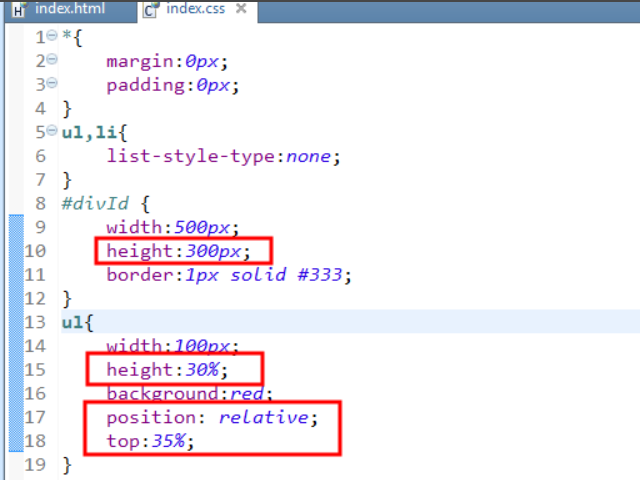Viewport: 640px width, 480px height.
Task: Click the closing brace on line 4
Action: [67, 109]
